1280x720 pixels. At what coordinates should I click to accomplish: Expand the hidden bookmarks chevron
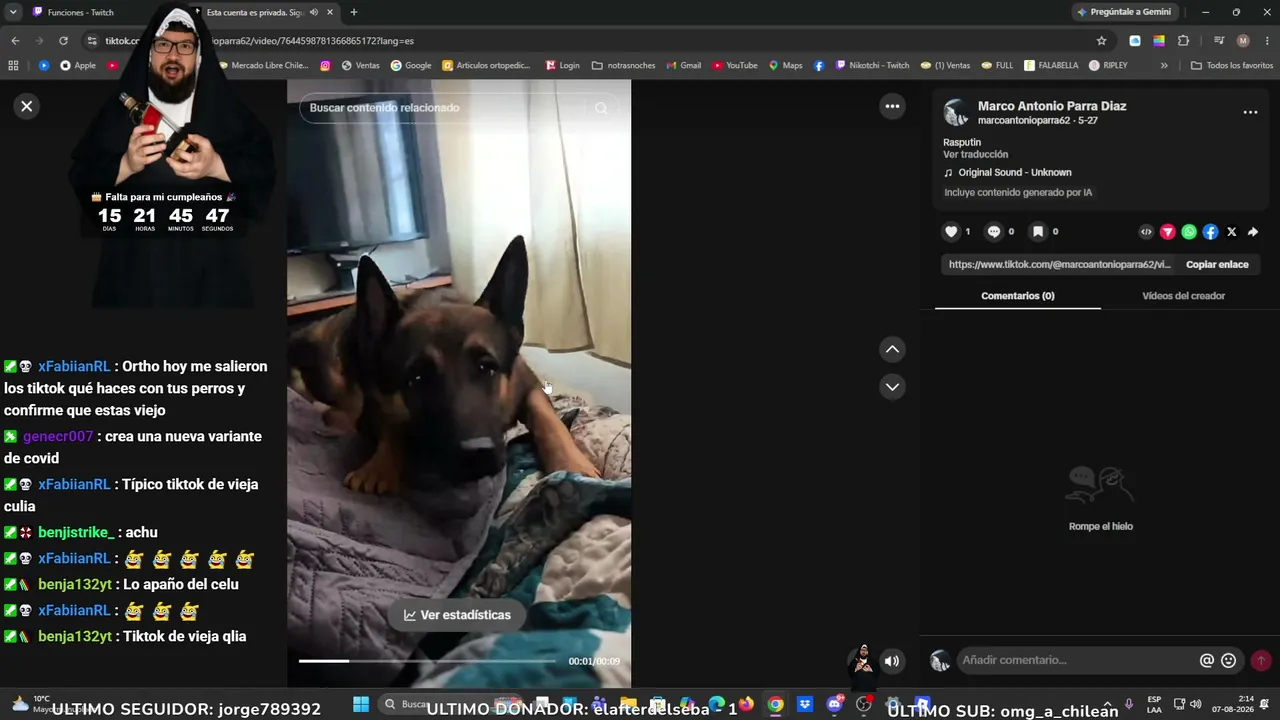[x=1164, y=66]
